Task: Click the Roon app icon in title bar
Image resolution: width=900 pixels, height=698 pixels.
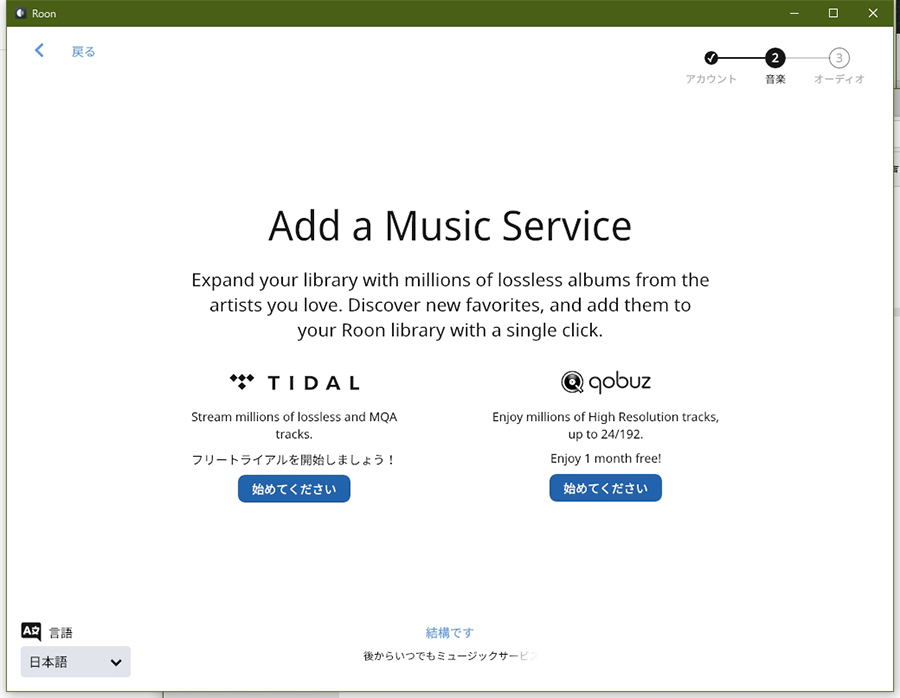Action: [19, 13]
